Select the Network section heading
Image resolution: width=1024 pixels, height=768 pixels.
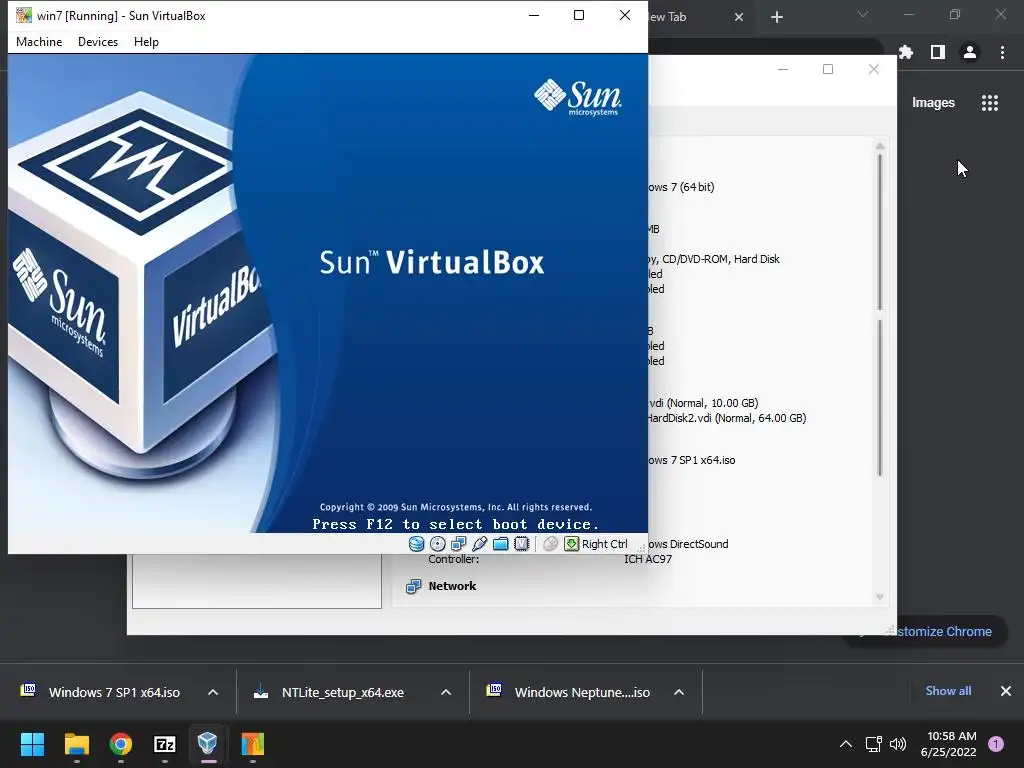click(x=452, y=586)
